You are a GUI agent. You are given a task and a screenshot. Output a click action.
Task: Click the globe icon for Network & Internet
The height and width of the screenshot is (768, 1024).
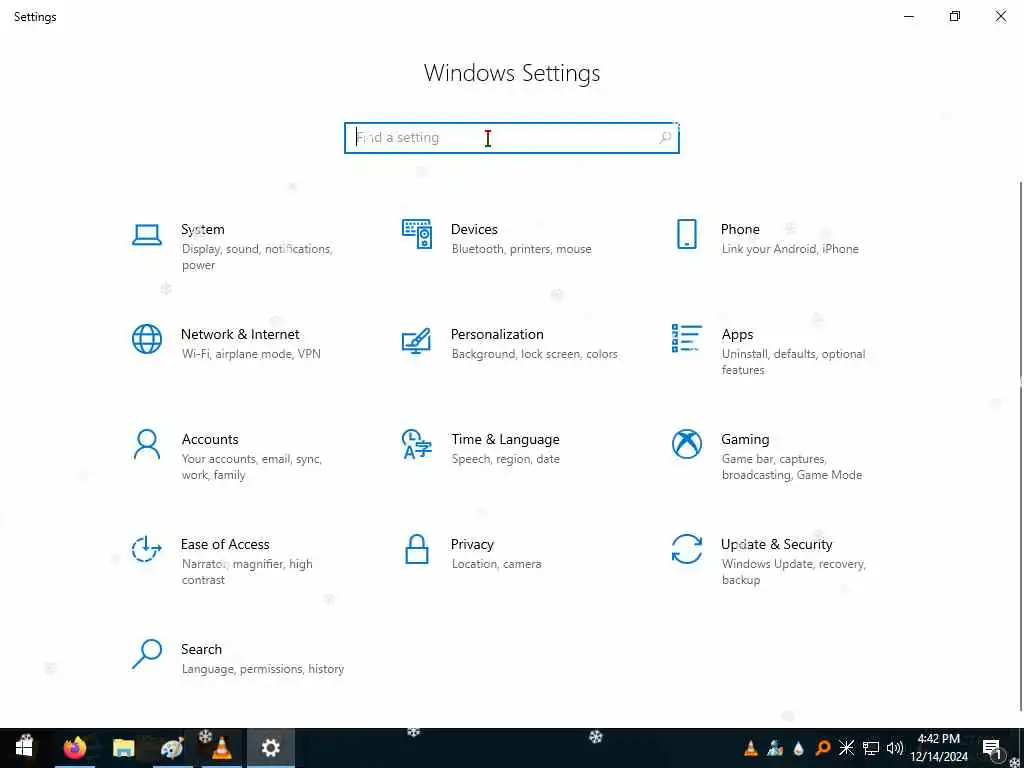tap(146, 339)
